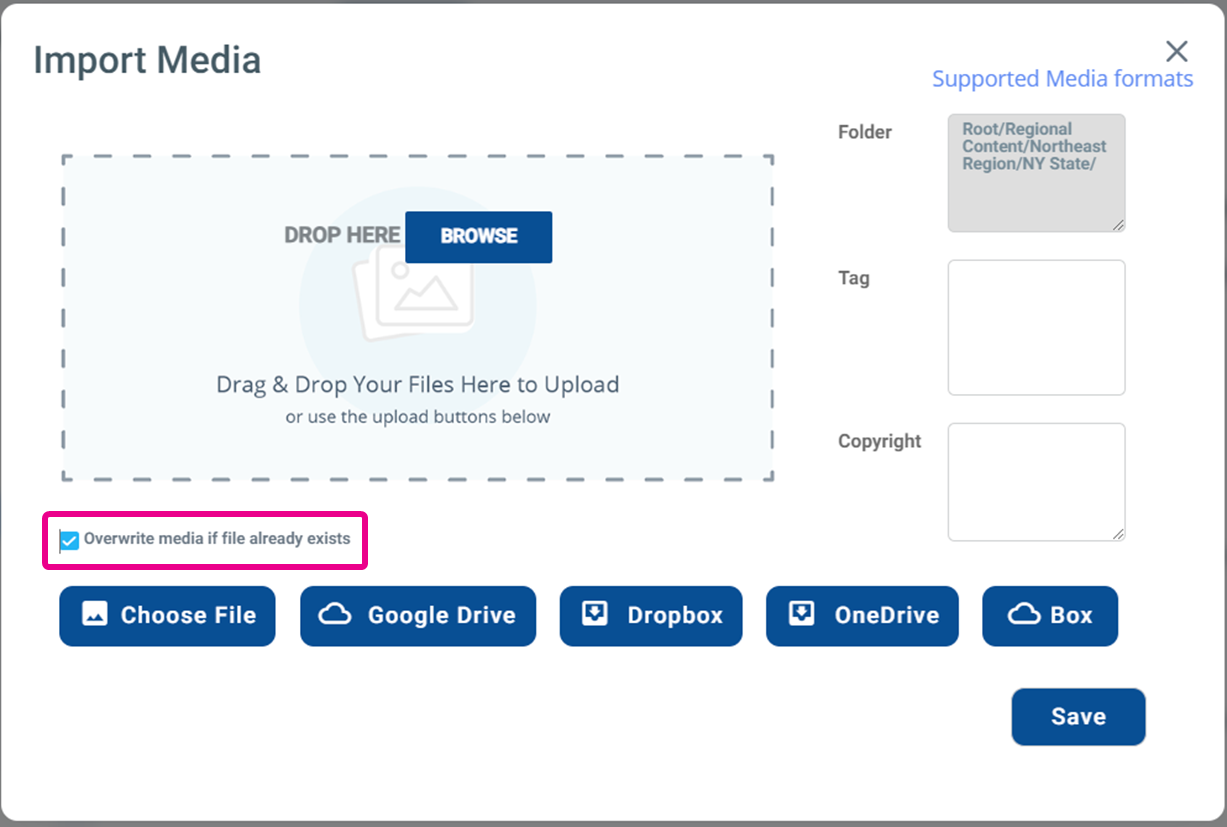Viewport: 1227px width, 827px height.
Task: Select OneDrive as upload source
Action: click(x=862, y=616)
